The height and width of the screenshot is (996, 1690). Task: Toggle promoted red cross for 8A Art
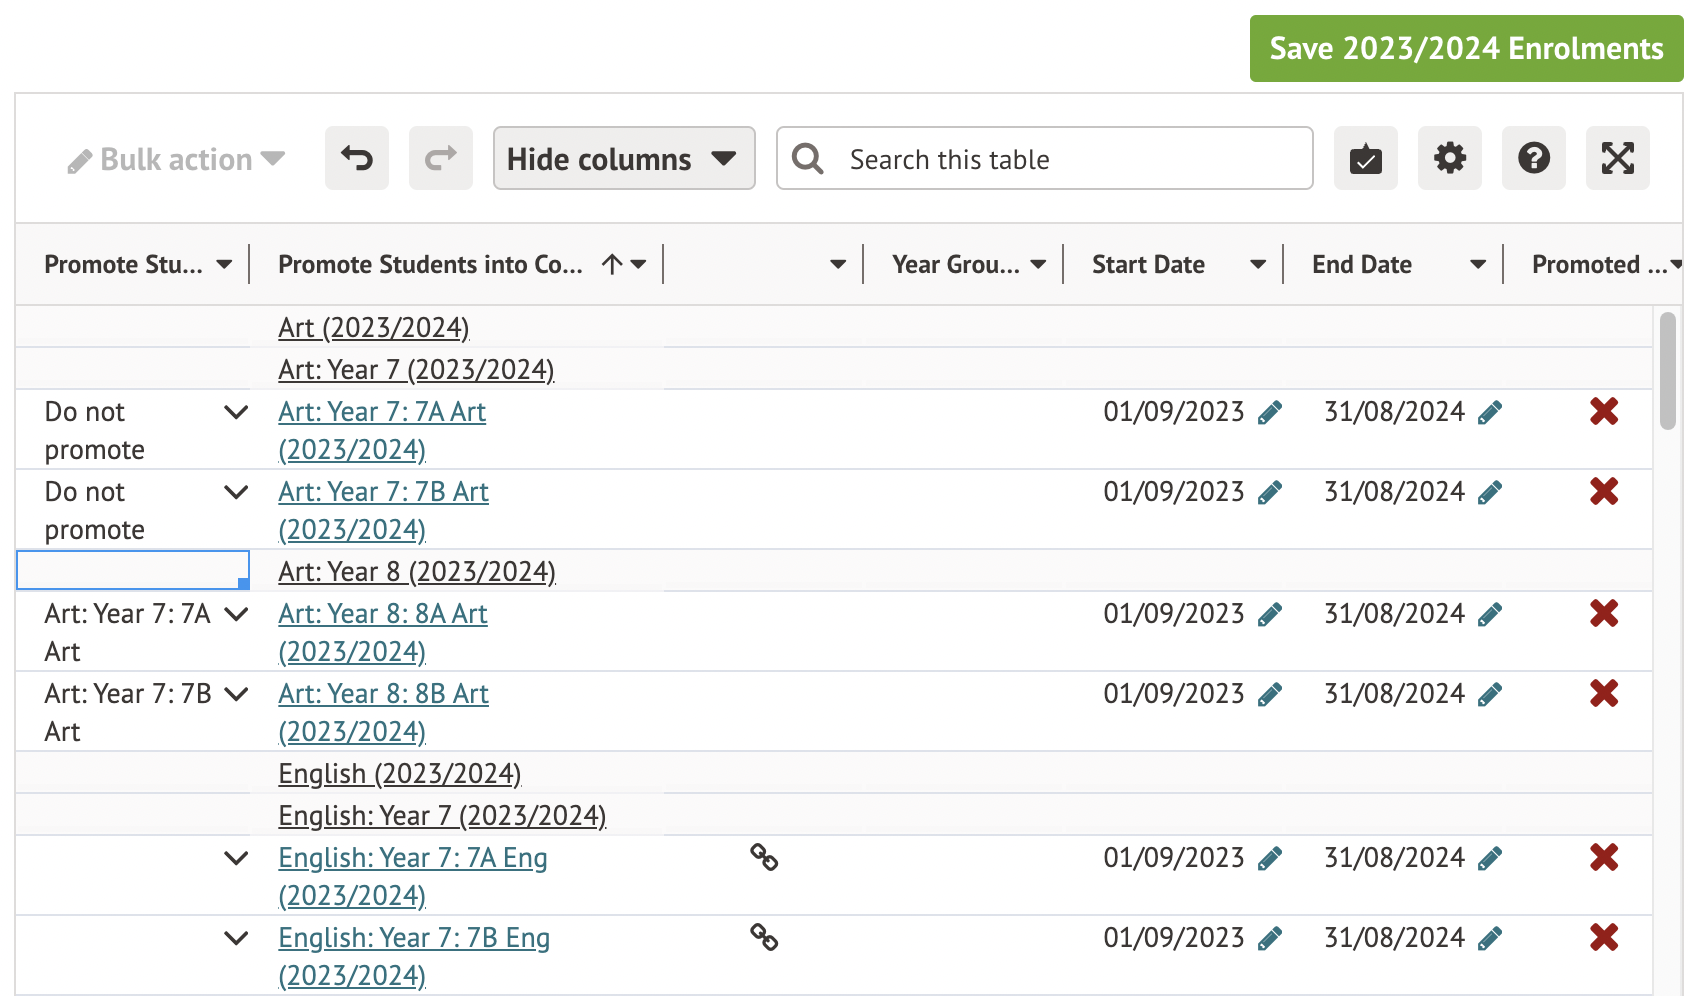tap(1604, 613)
